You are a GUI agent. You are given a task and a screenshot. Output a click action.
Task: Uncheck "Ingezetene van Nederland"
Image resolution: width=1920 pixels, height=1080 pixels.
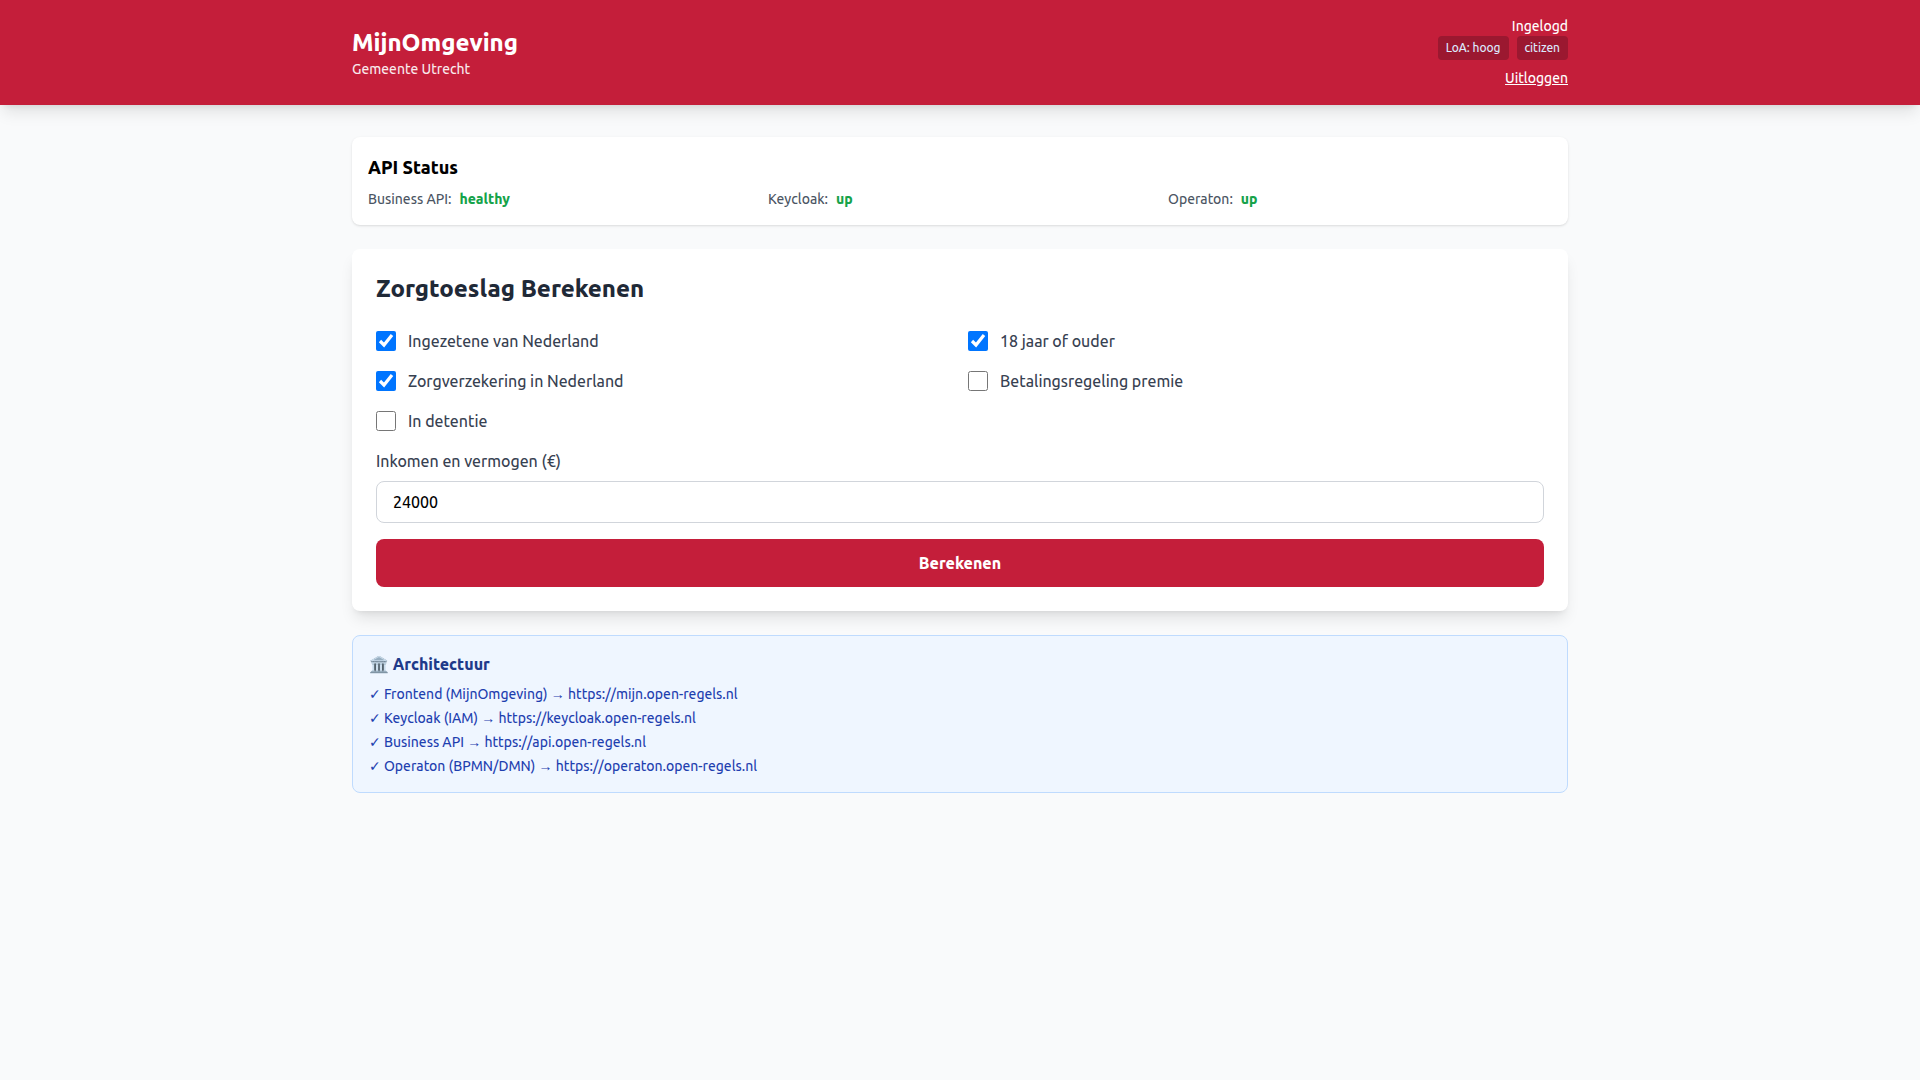point(386,341)
